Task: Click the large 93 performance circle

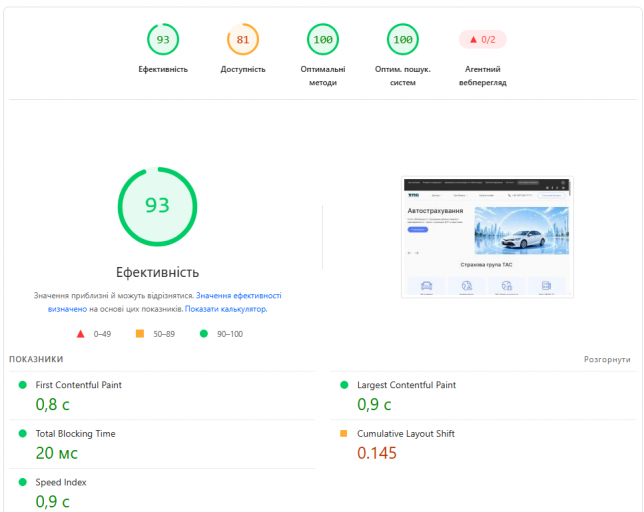Action: 157,207
